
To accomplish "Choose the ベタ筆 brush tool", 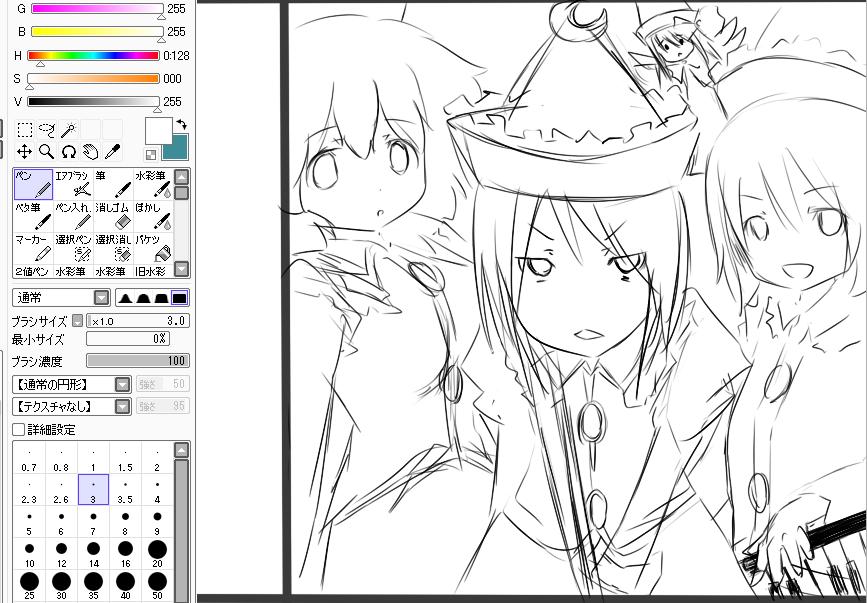I will pos(33,217).
